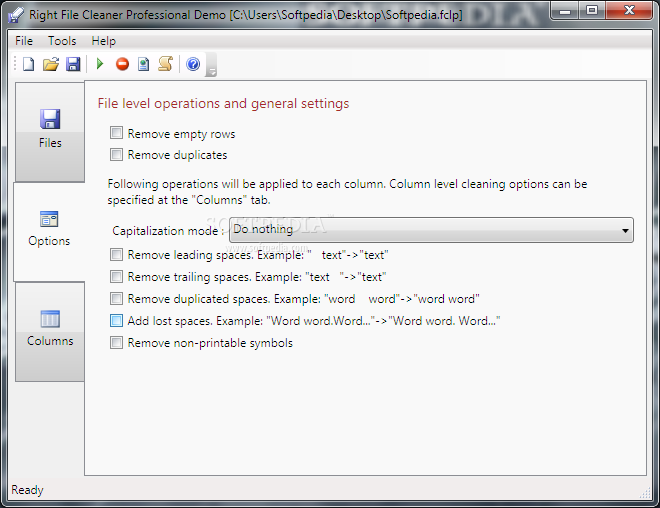Select the Options side tab
This screenshot has height=508, width=660.
point(49,231)
